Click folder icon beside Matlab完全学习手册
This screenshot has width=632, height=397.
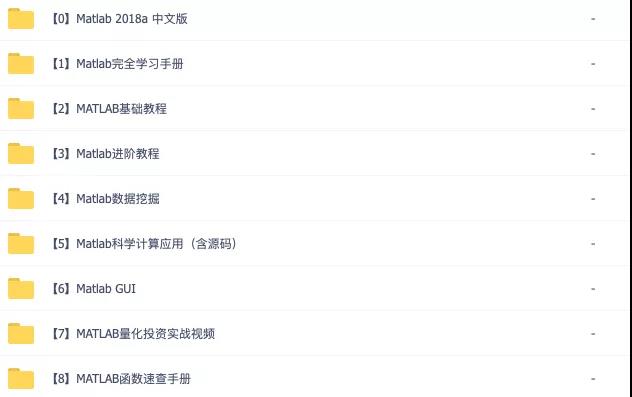[21, 64]
